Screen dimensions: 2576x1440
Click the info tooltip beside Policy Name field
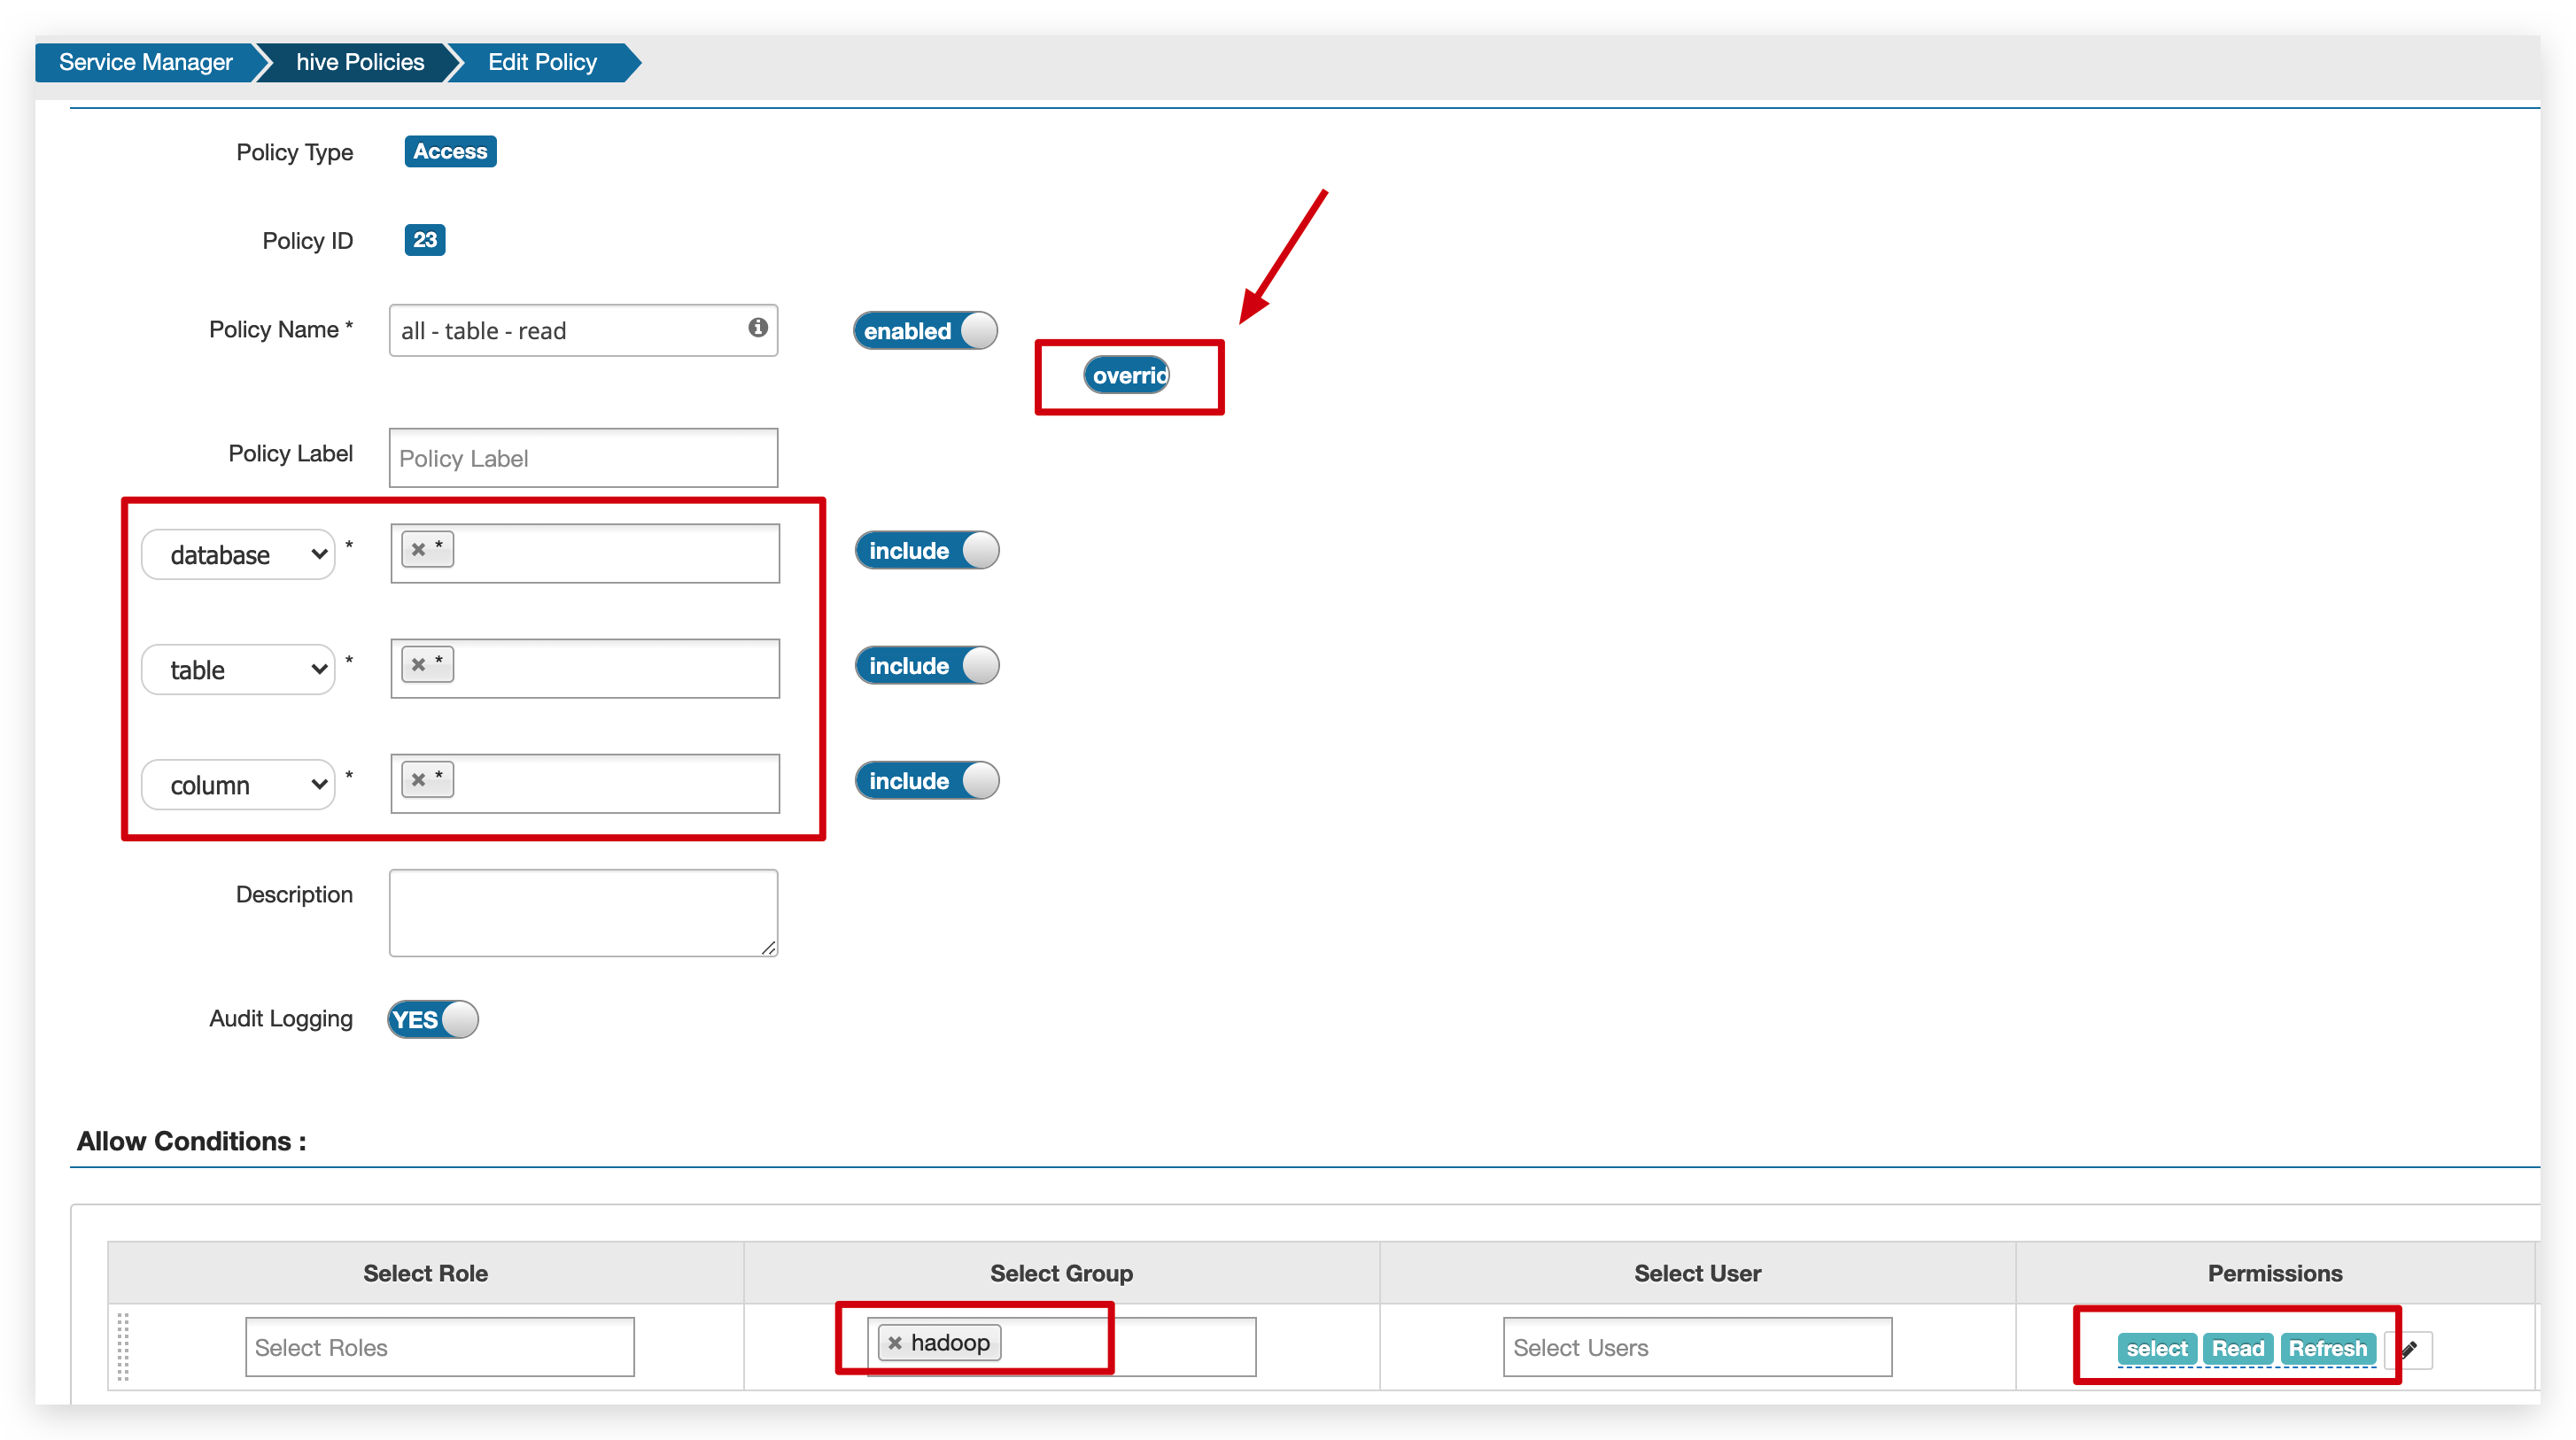[757, 328]
